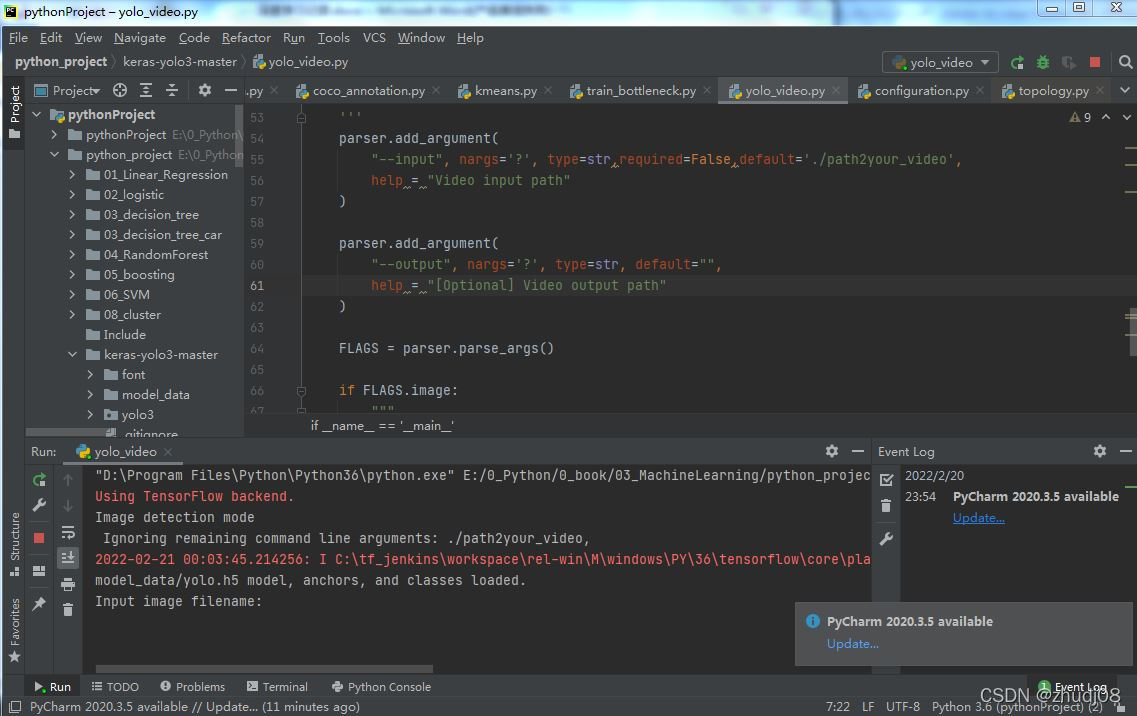Expand all in Project panel

coord(146,90)
